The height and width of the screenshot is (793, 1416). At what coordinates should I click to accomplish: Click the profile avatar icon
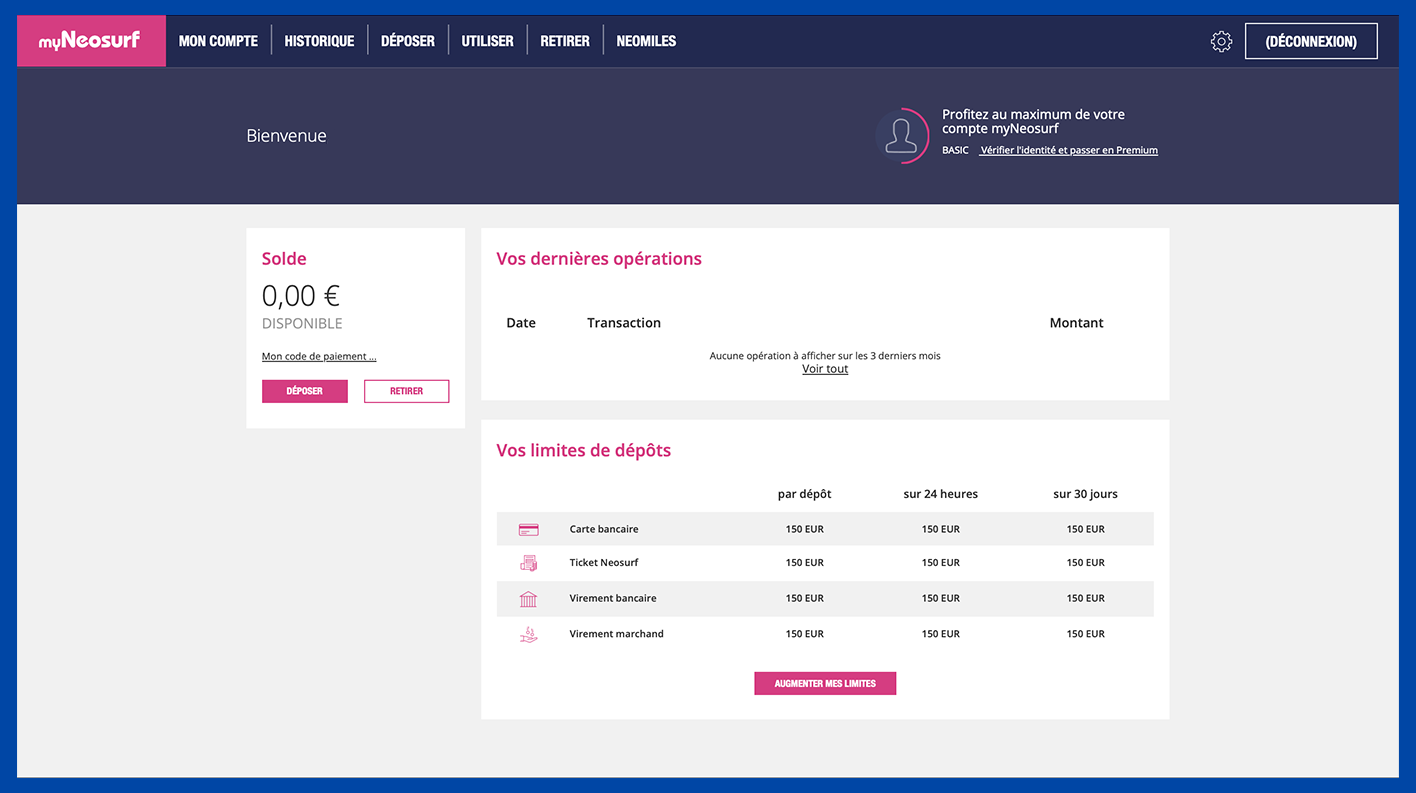coord(901,135)
